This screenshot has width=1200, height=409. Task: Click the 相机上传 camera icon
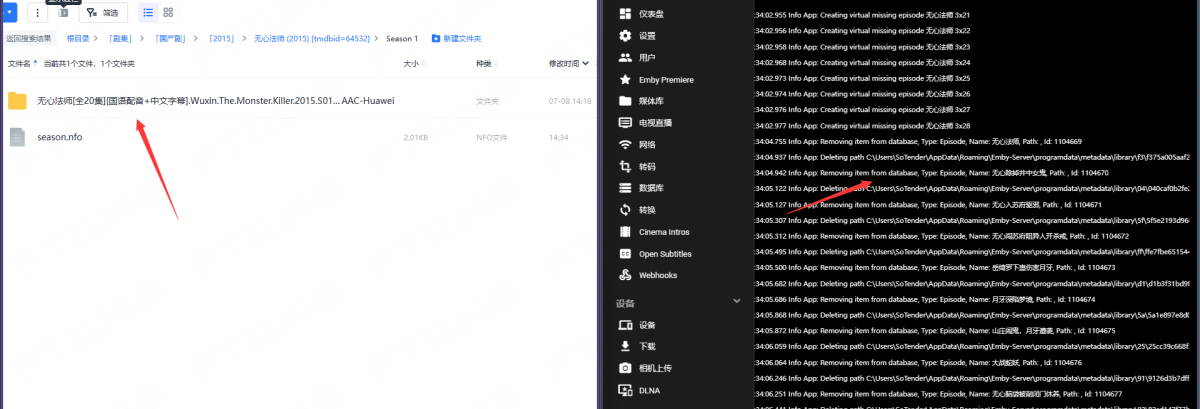click(625, 368)
